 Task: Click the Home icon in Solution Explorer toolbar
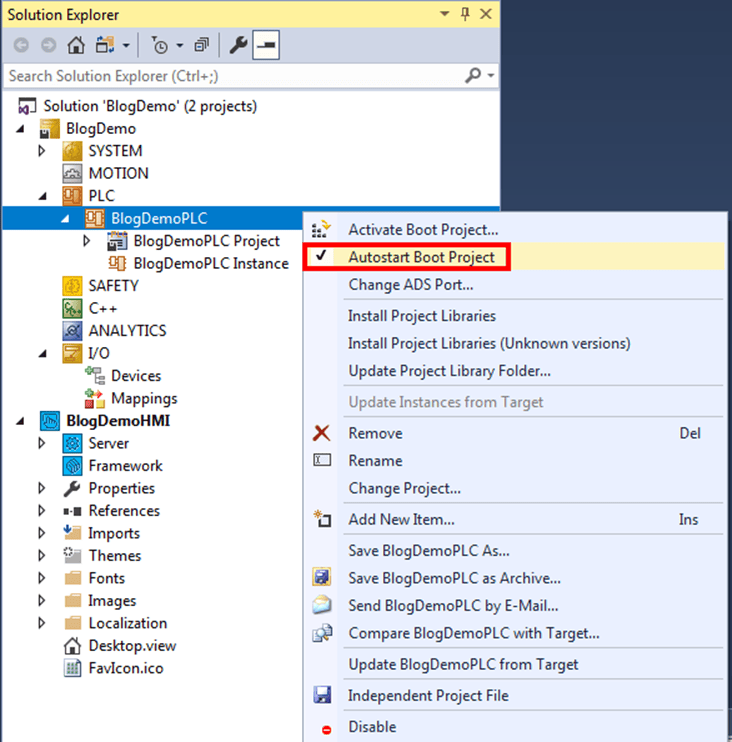click(x=76, y=45)
